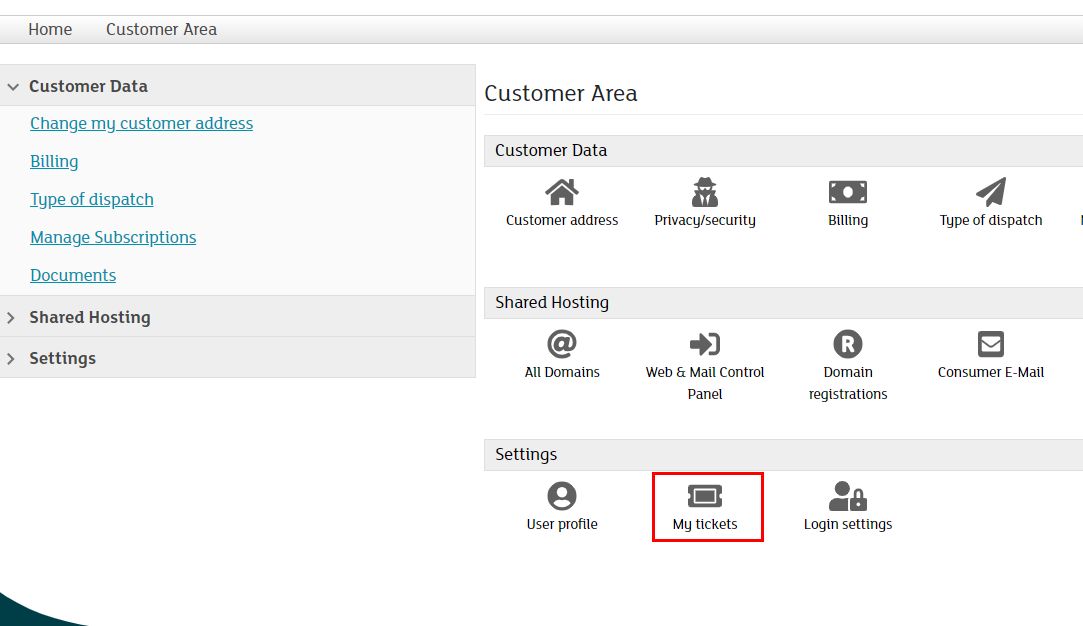Click the Privacy/security spy icon
The image size is (1083, 626).
[x=705, y=192]
